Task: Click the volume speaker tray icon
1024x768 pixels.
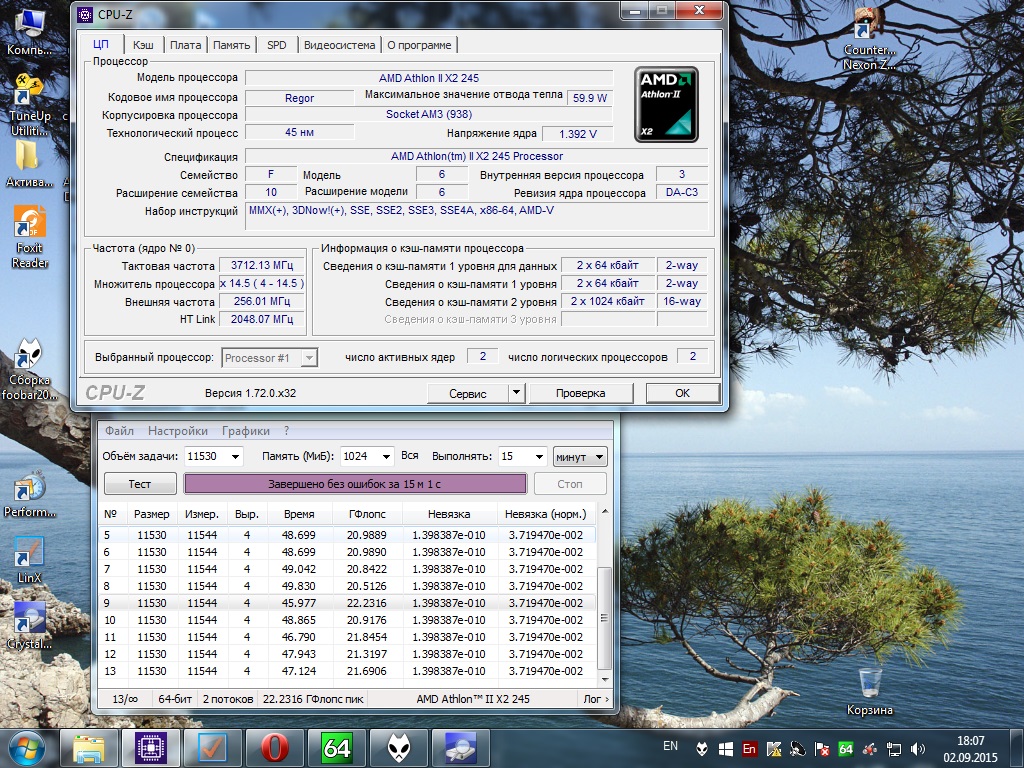Action: [x=918, y=748]
